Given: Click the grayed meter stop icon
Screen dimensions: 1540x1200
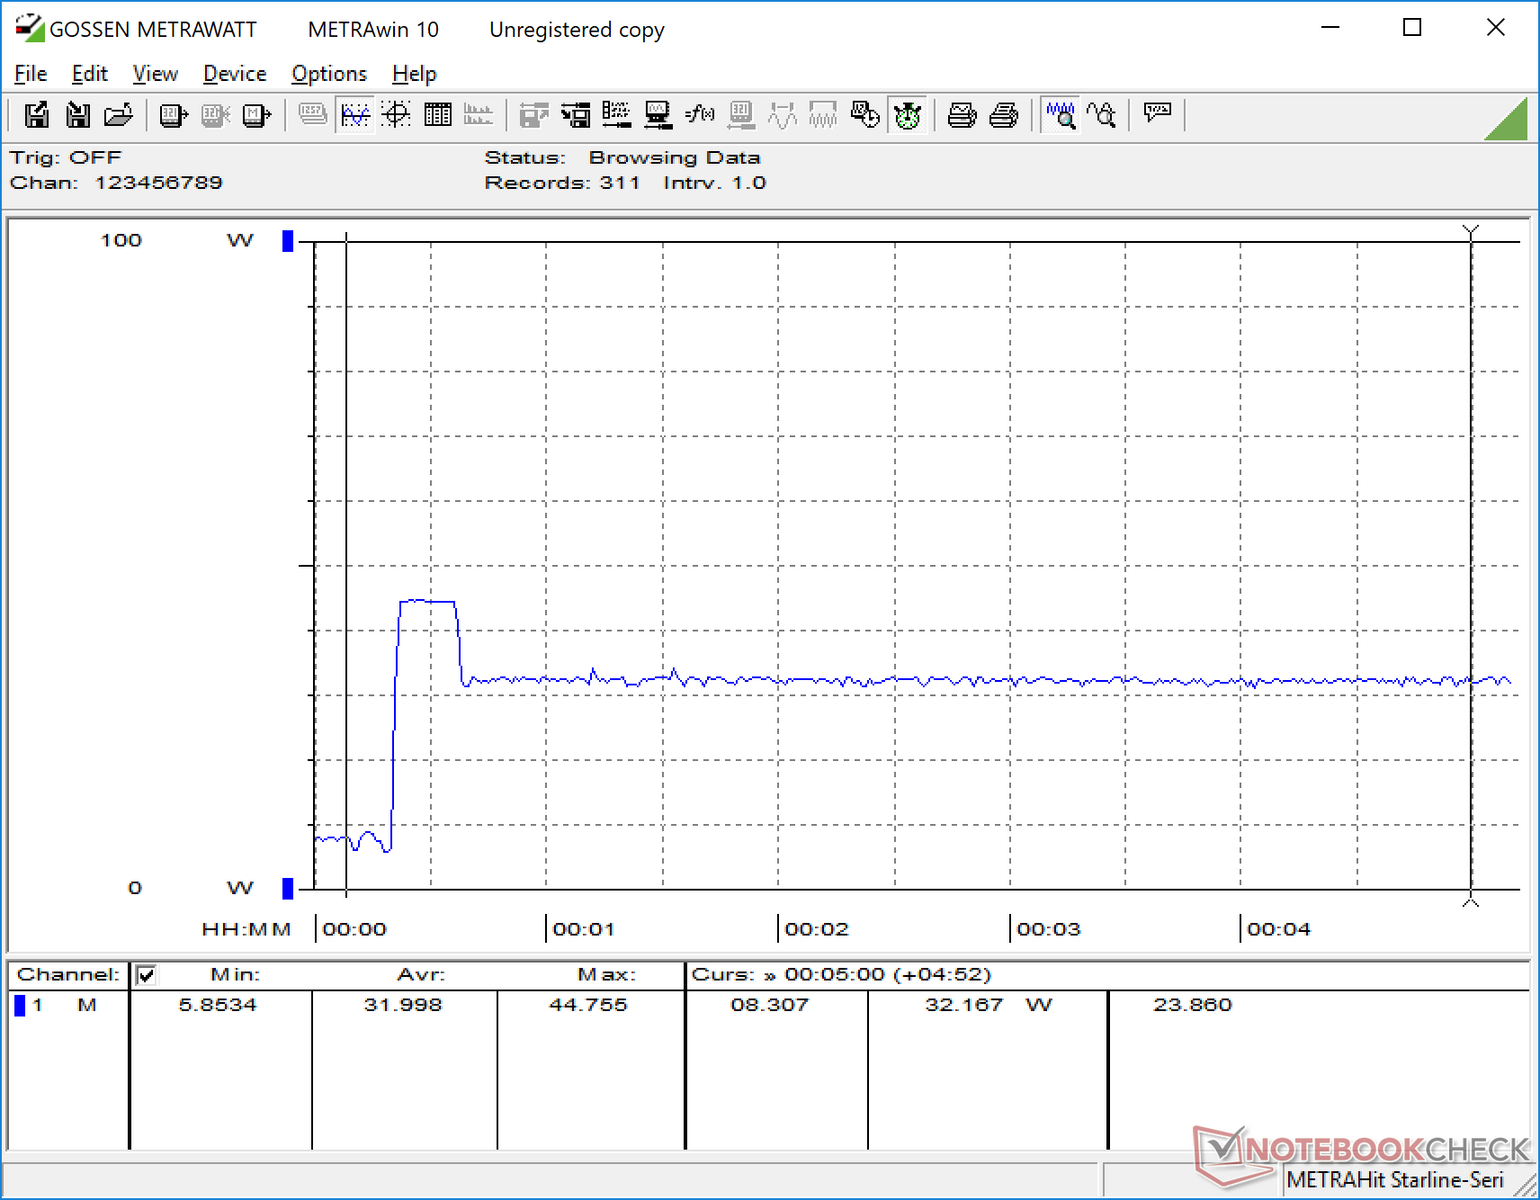Looking at the screenshot, I should tap(215, 115).
